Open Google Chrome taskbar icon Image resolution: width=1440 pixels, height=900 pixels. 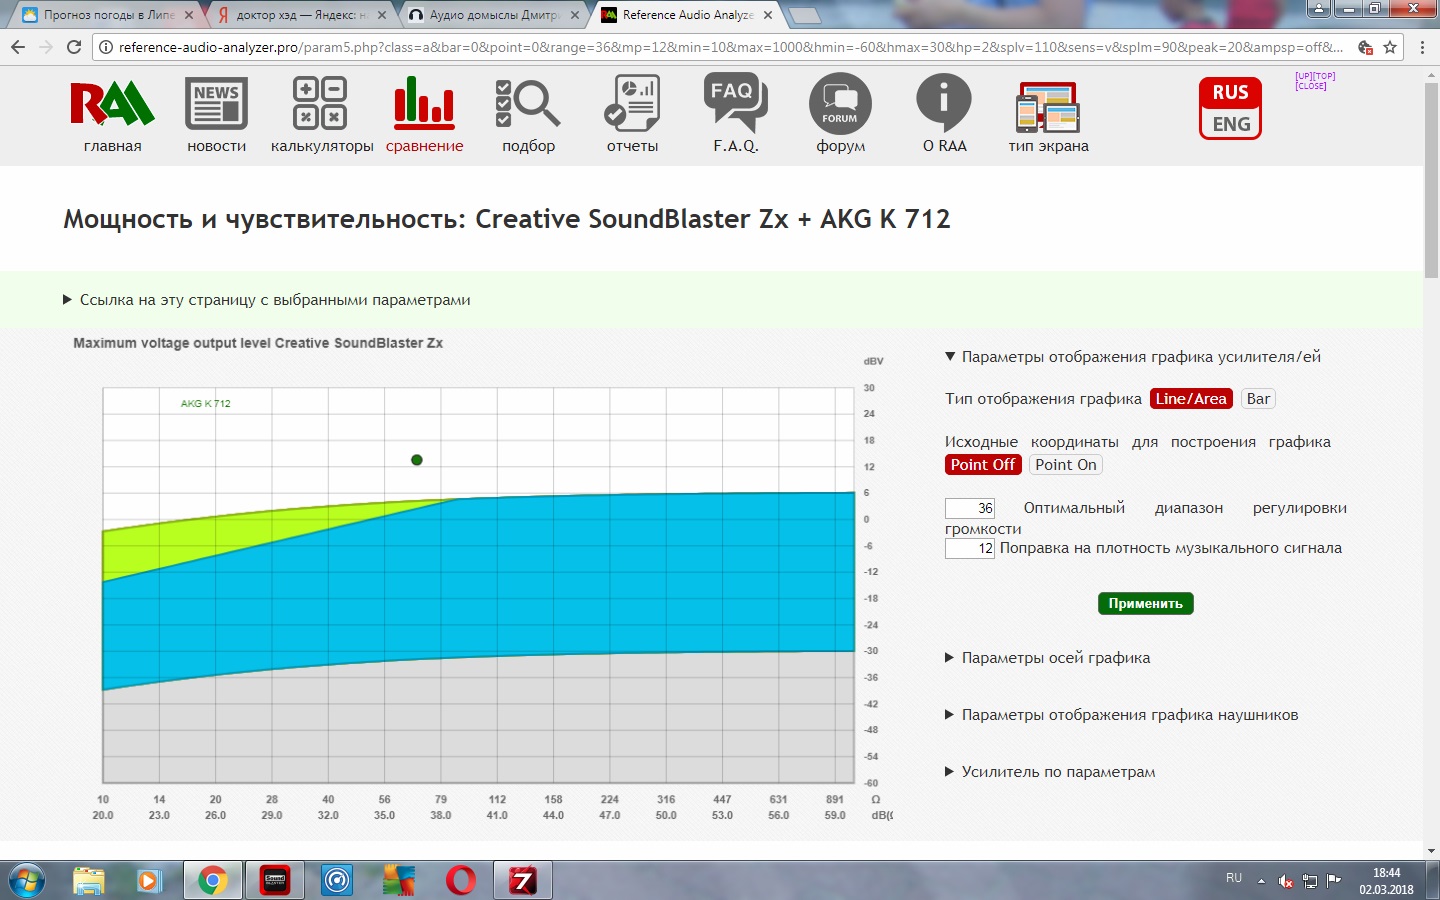point(212,881)
